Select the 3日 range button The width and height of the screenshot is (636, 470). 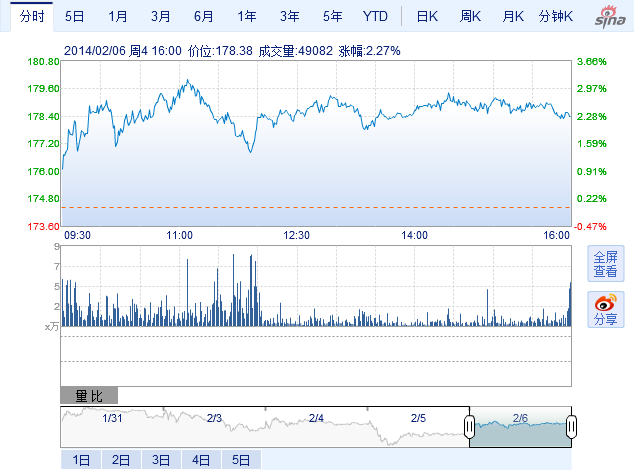click(161, 460)
